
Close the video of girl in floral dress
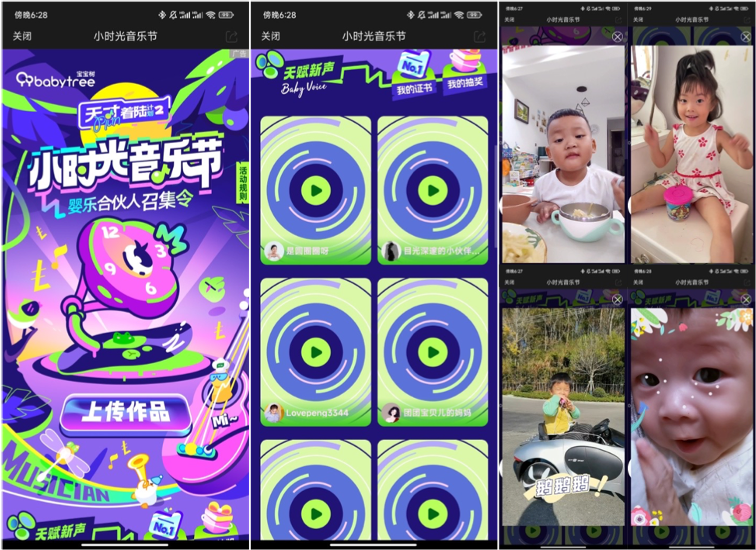[745, 37]
